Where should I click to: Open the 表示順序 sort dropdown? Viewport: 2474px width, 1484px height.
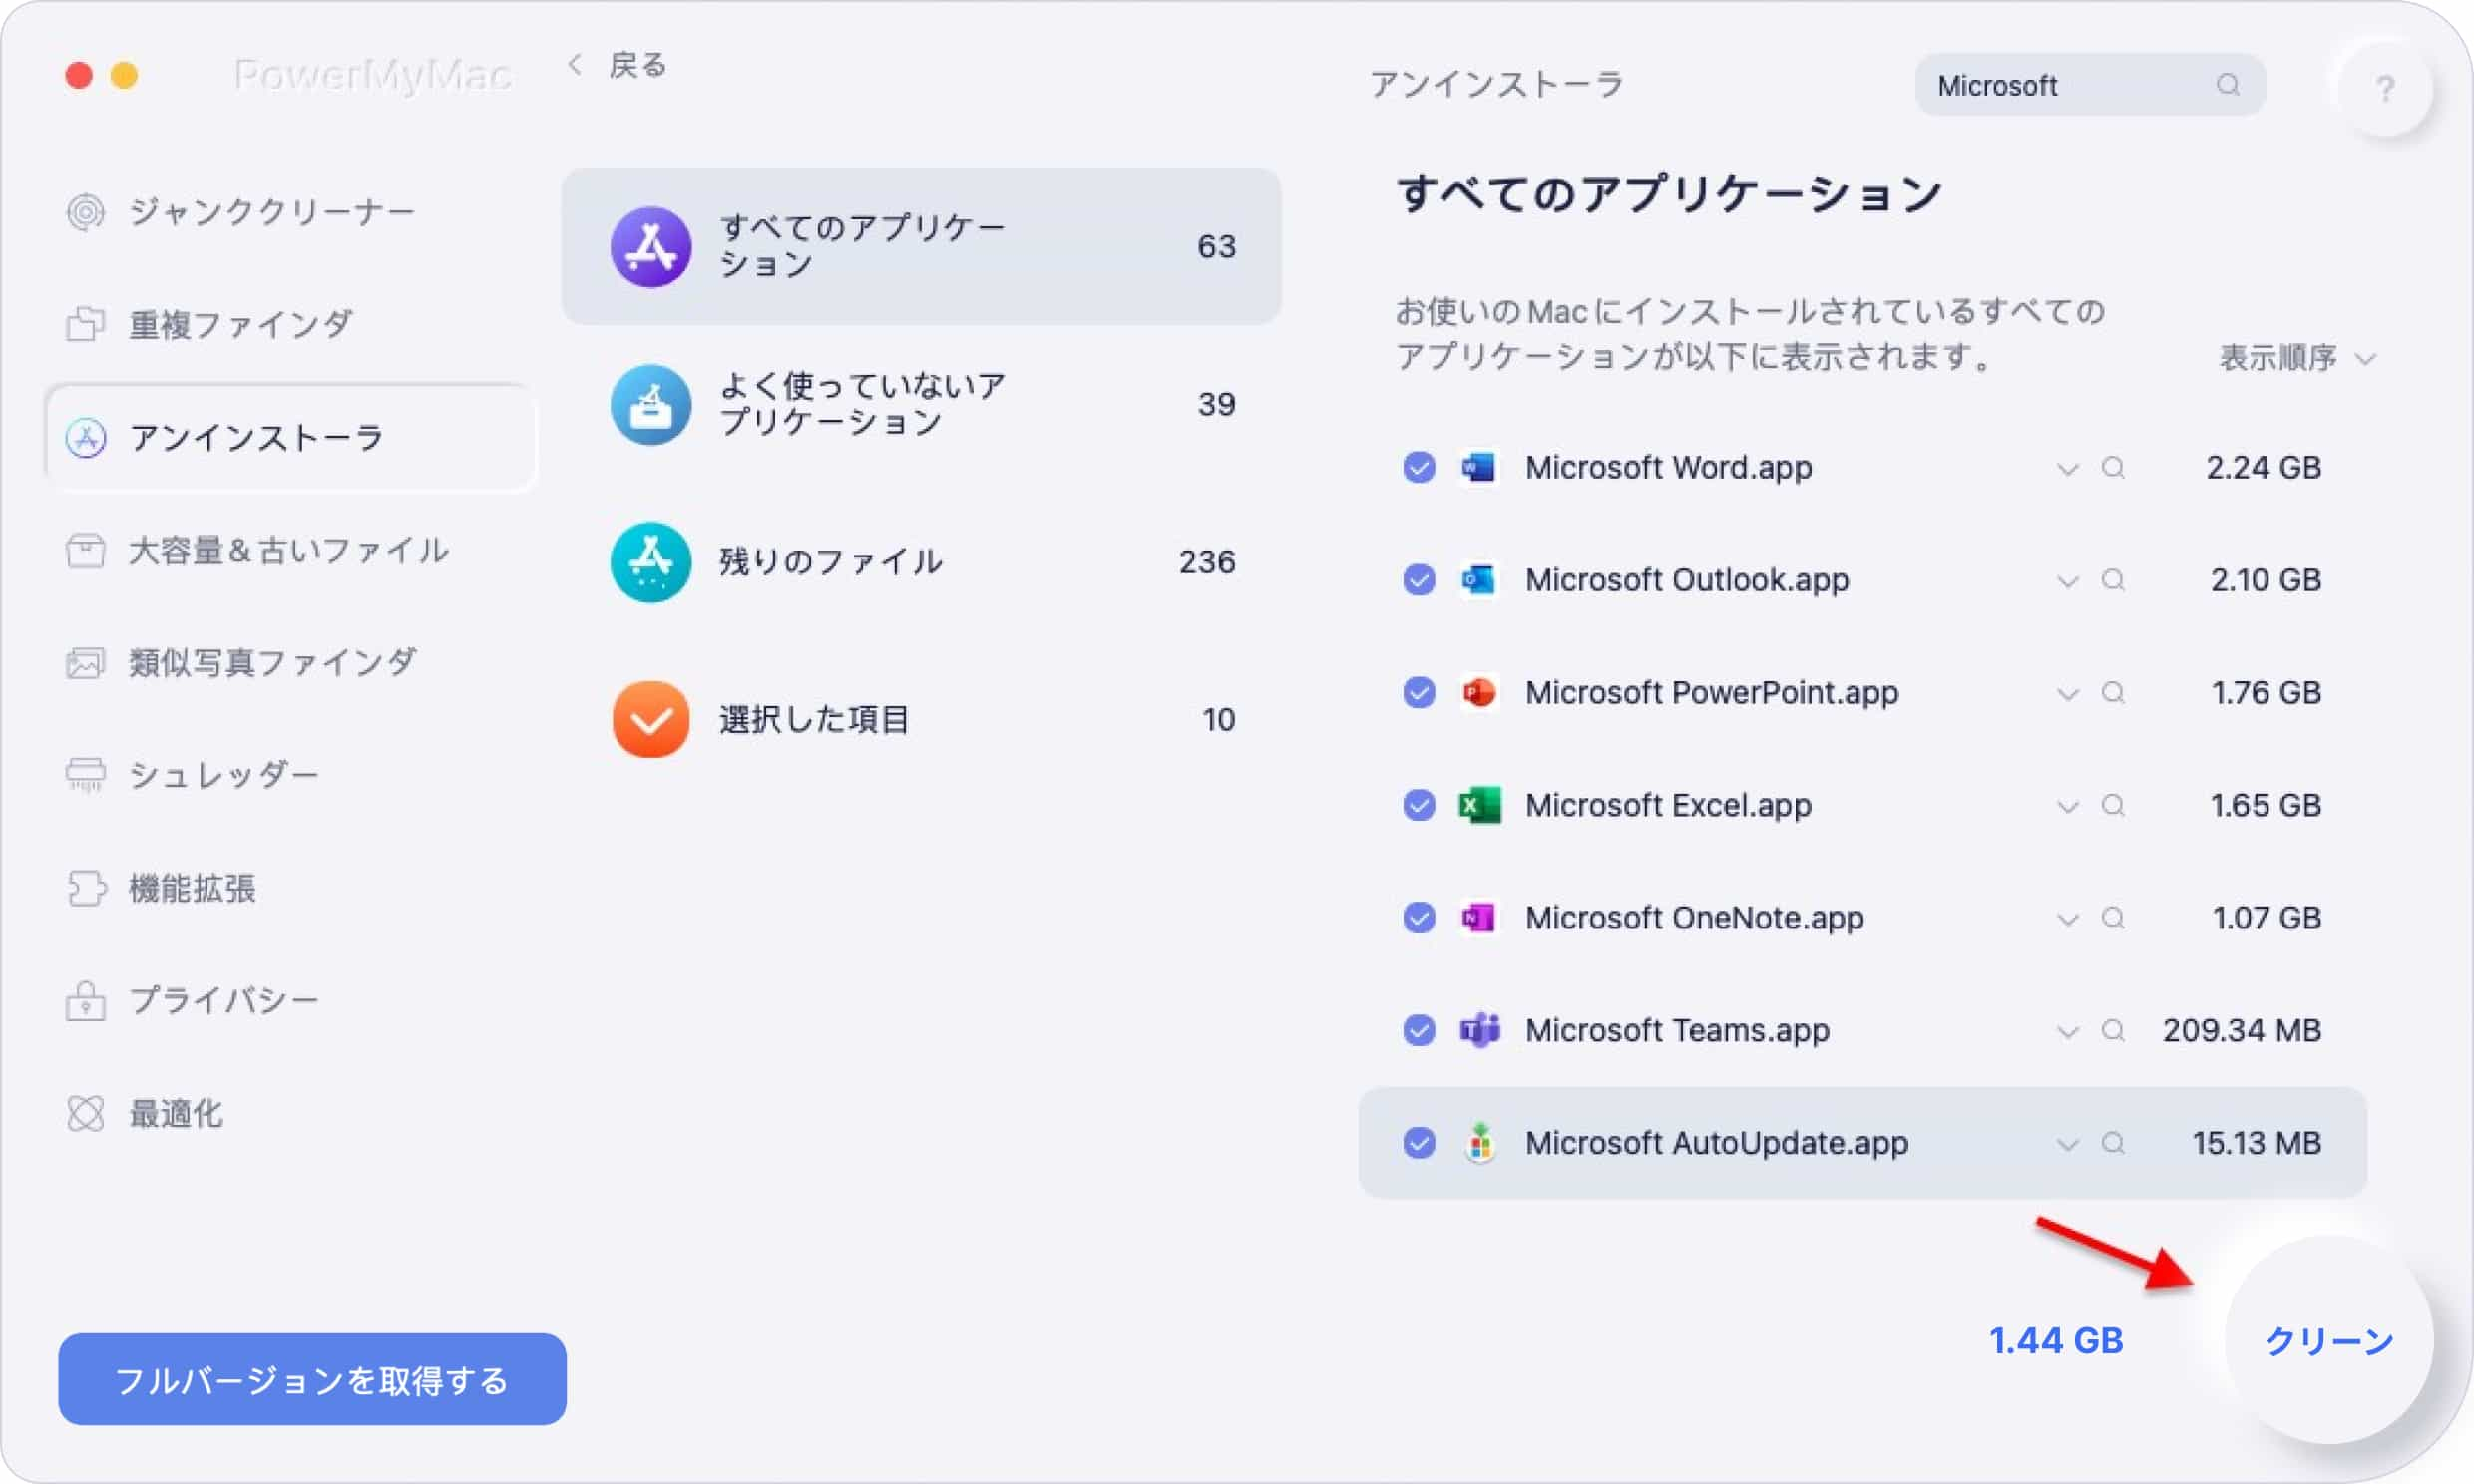coord(2298,357)
